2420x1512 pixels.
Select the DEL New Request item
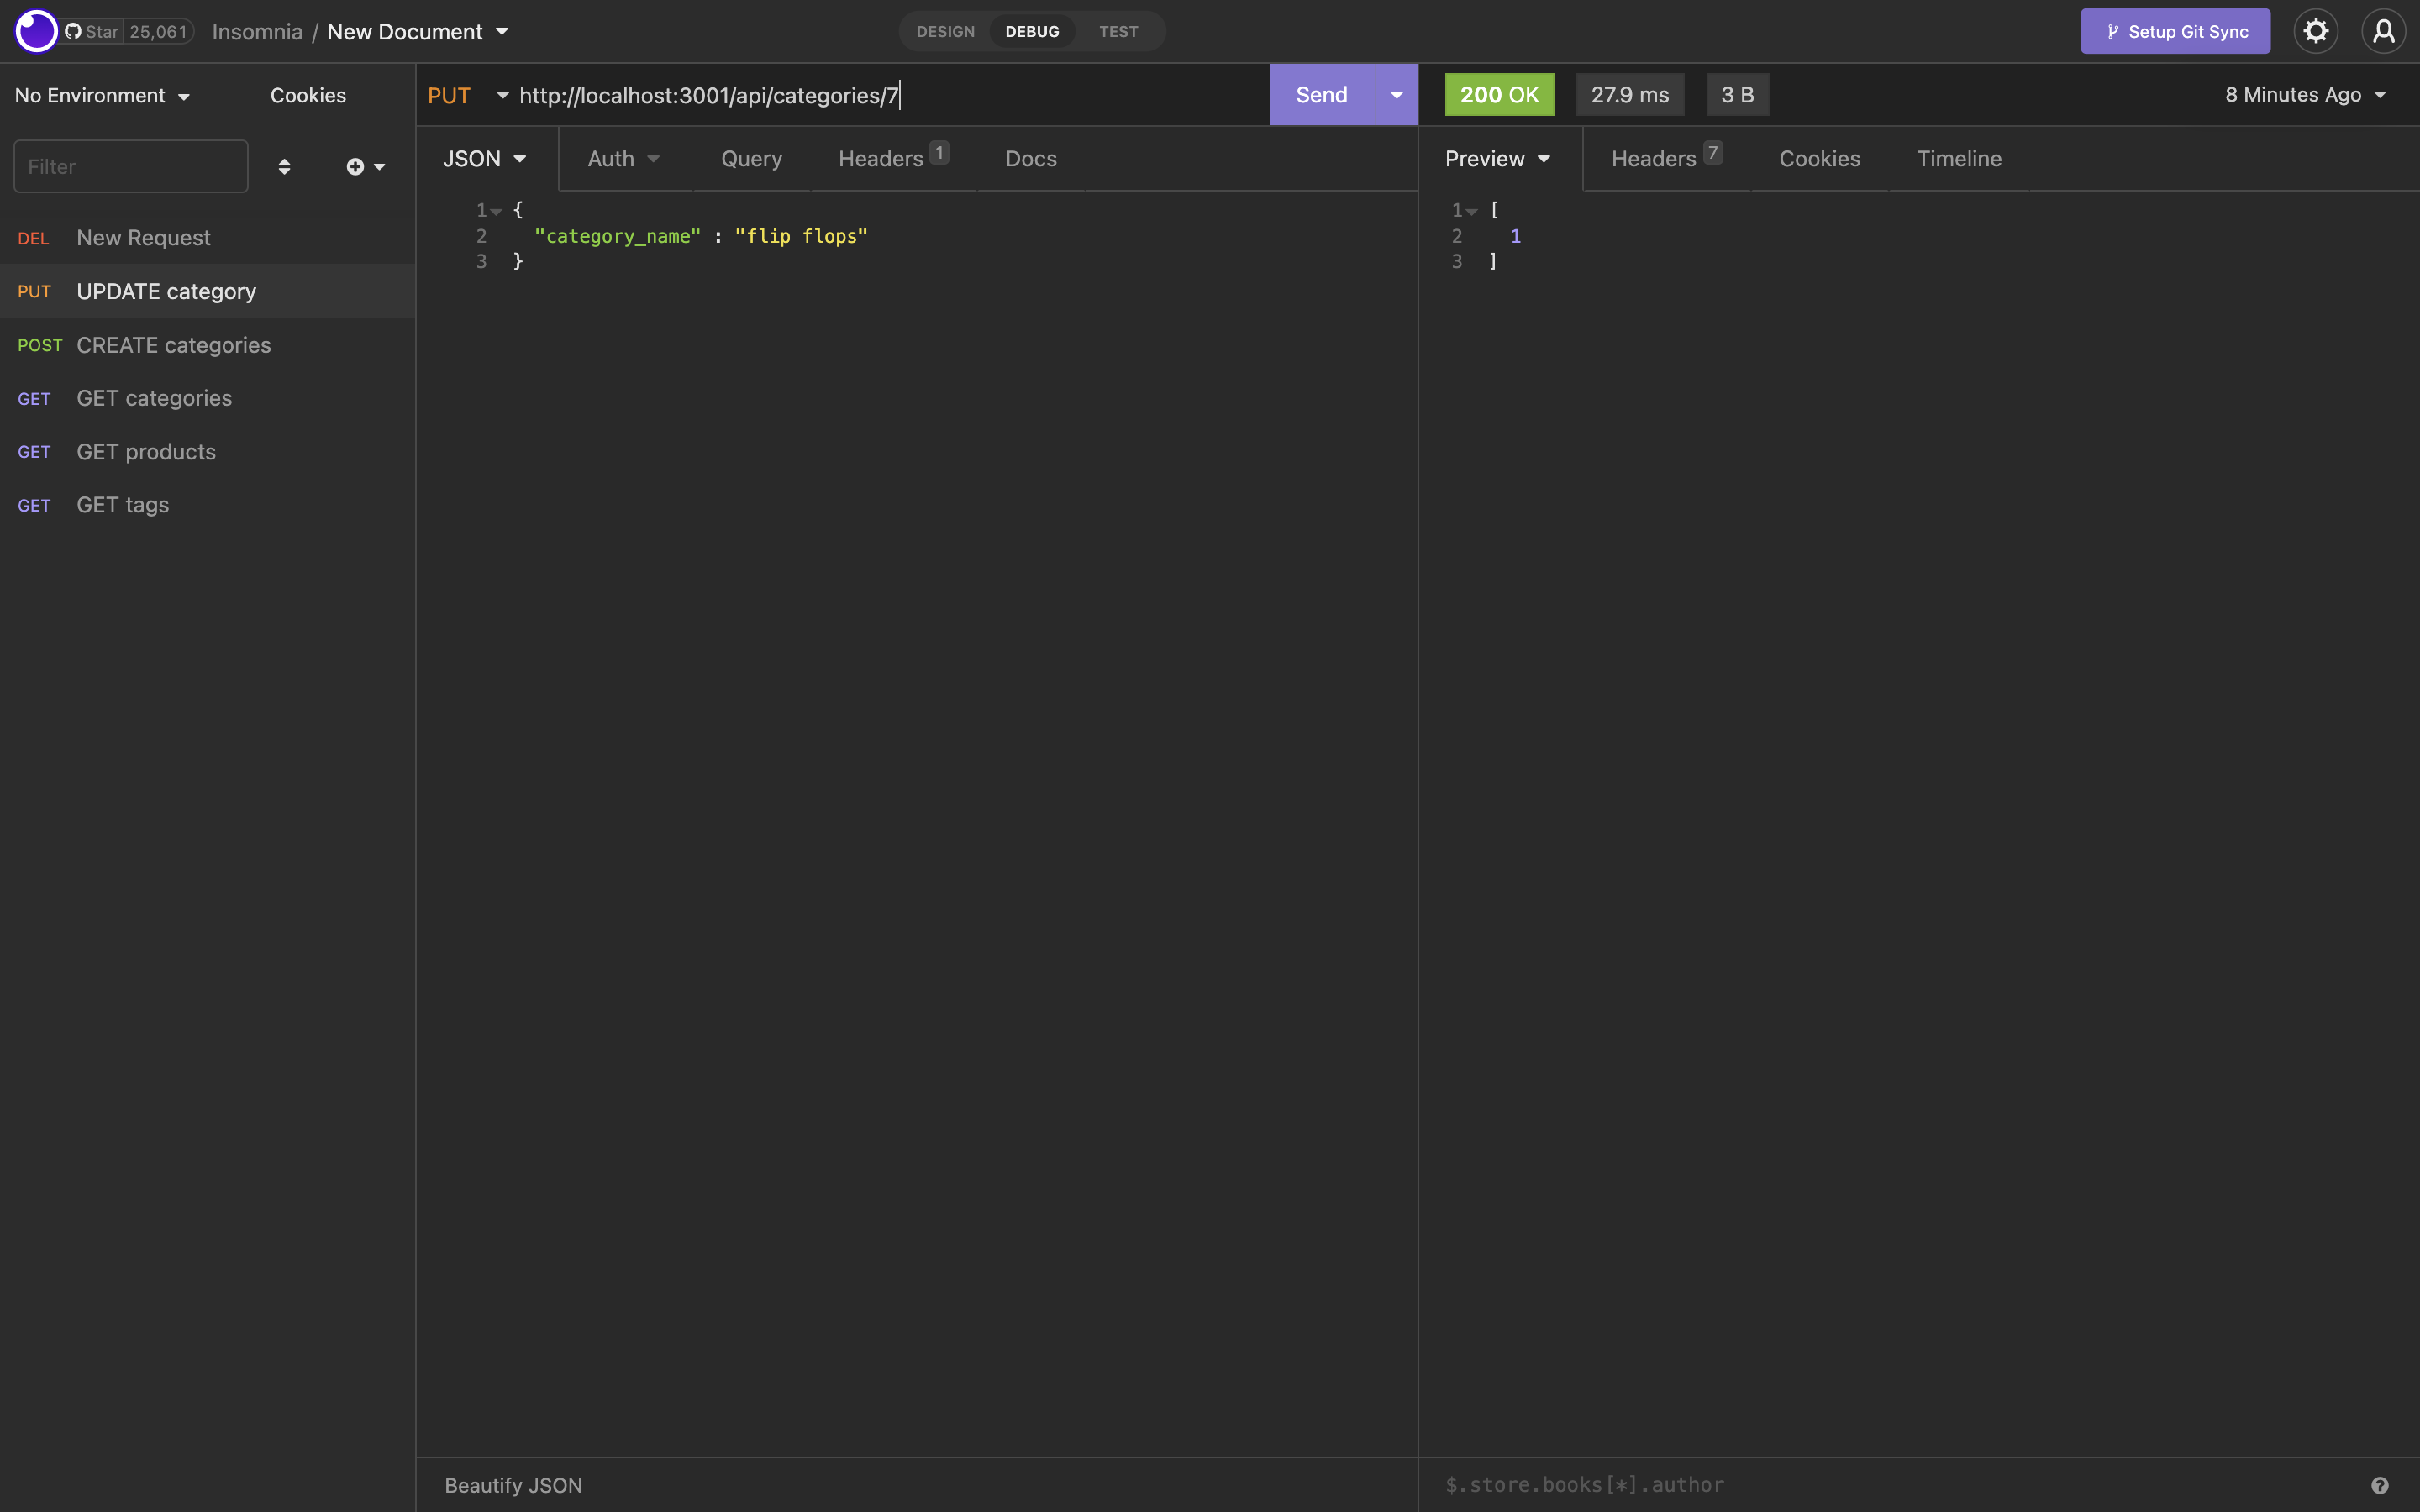click(x=207, y=238)
